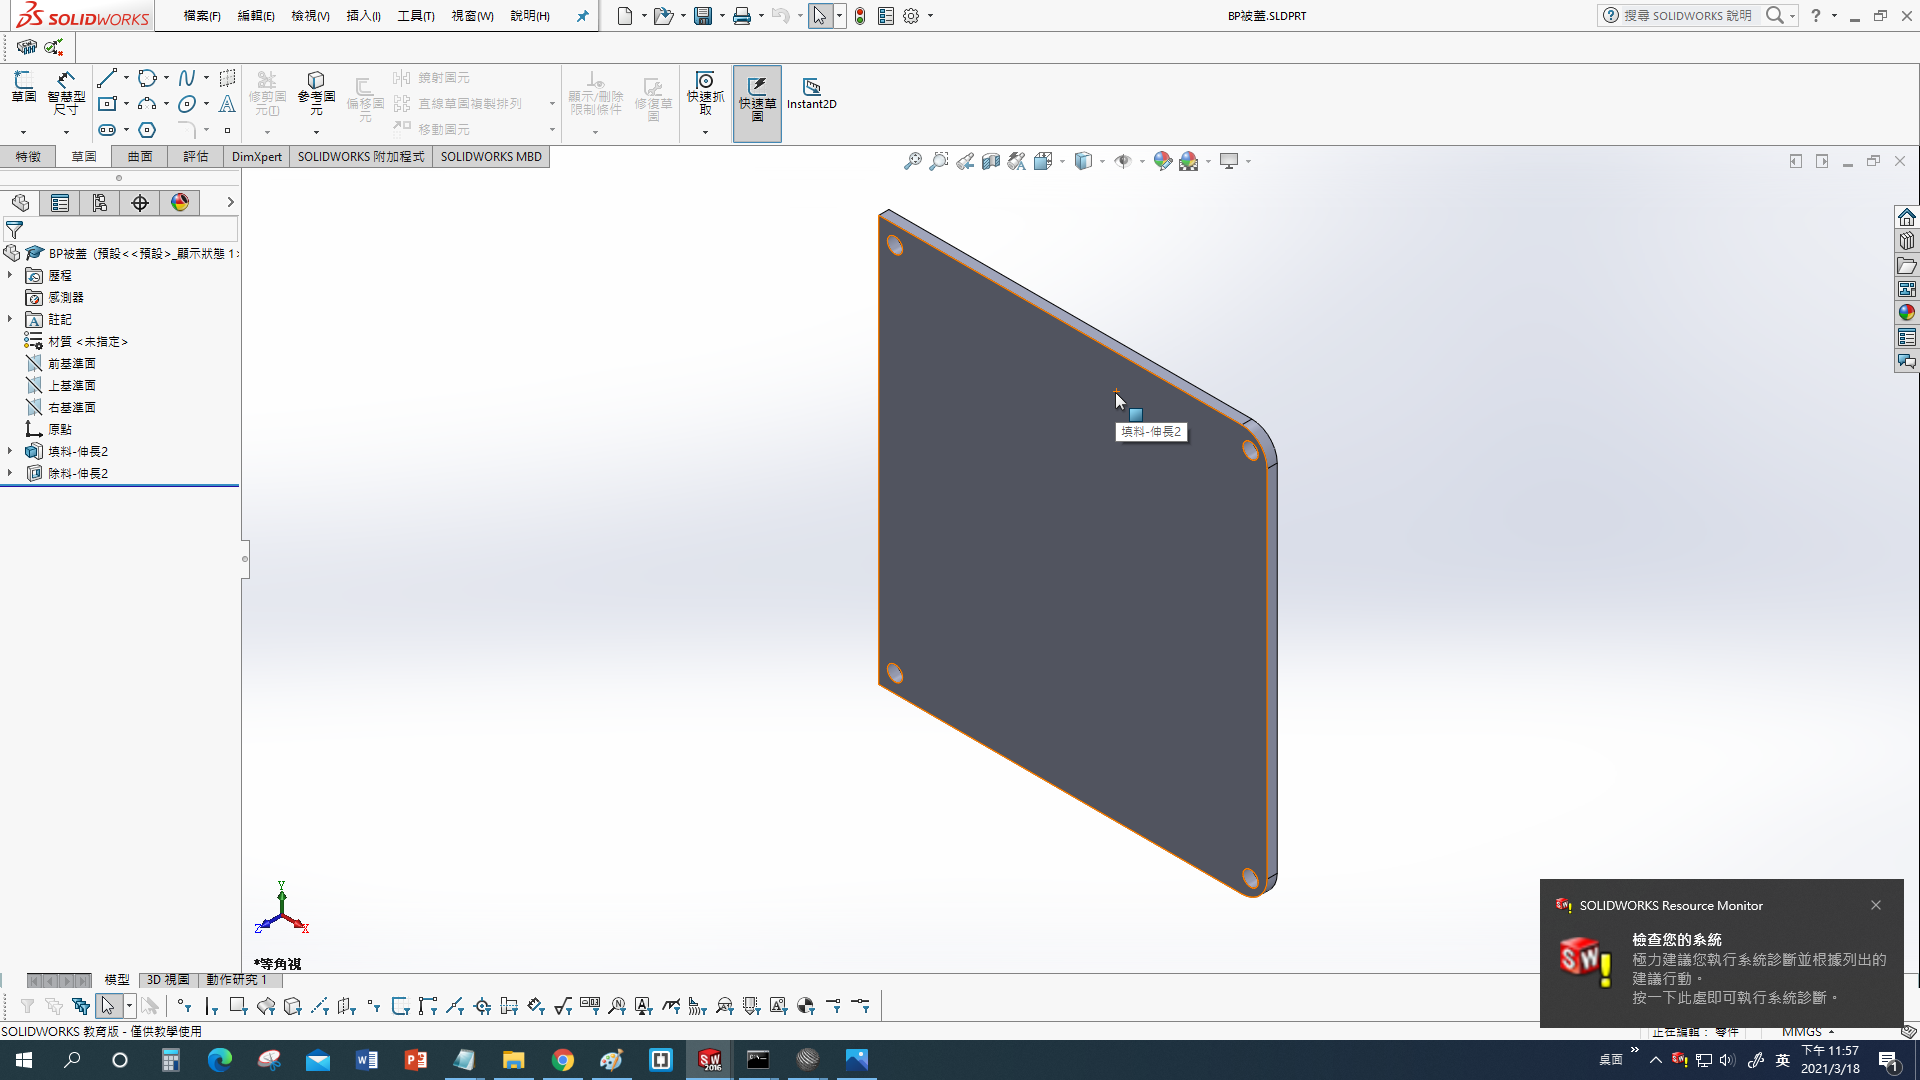Click the Convert Entities (參考圖元) icon

point(316,92)
